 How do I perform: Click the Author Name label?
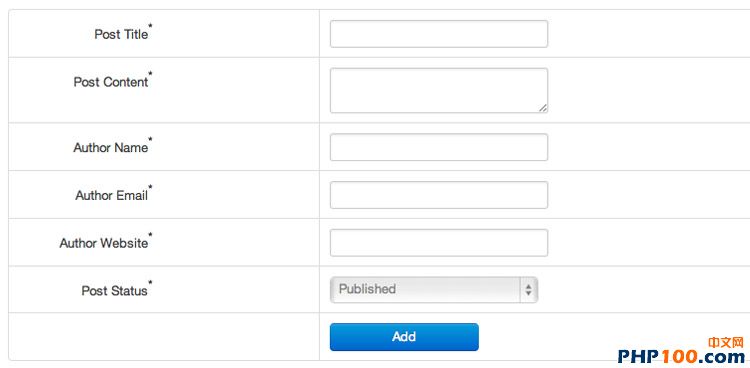pos(110,147)
